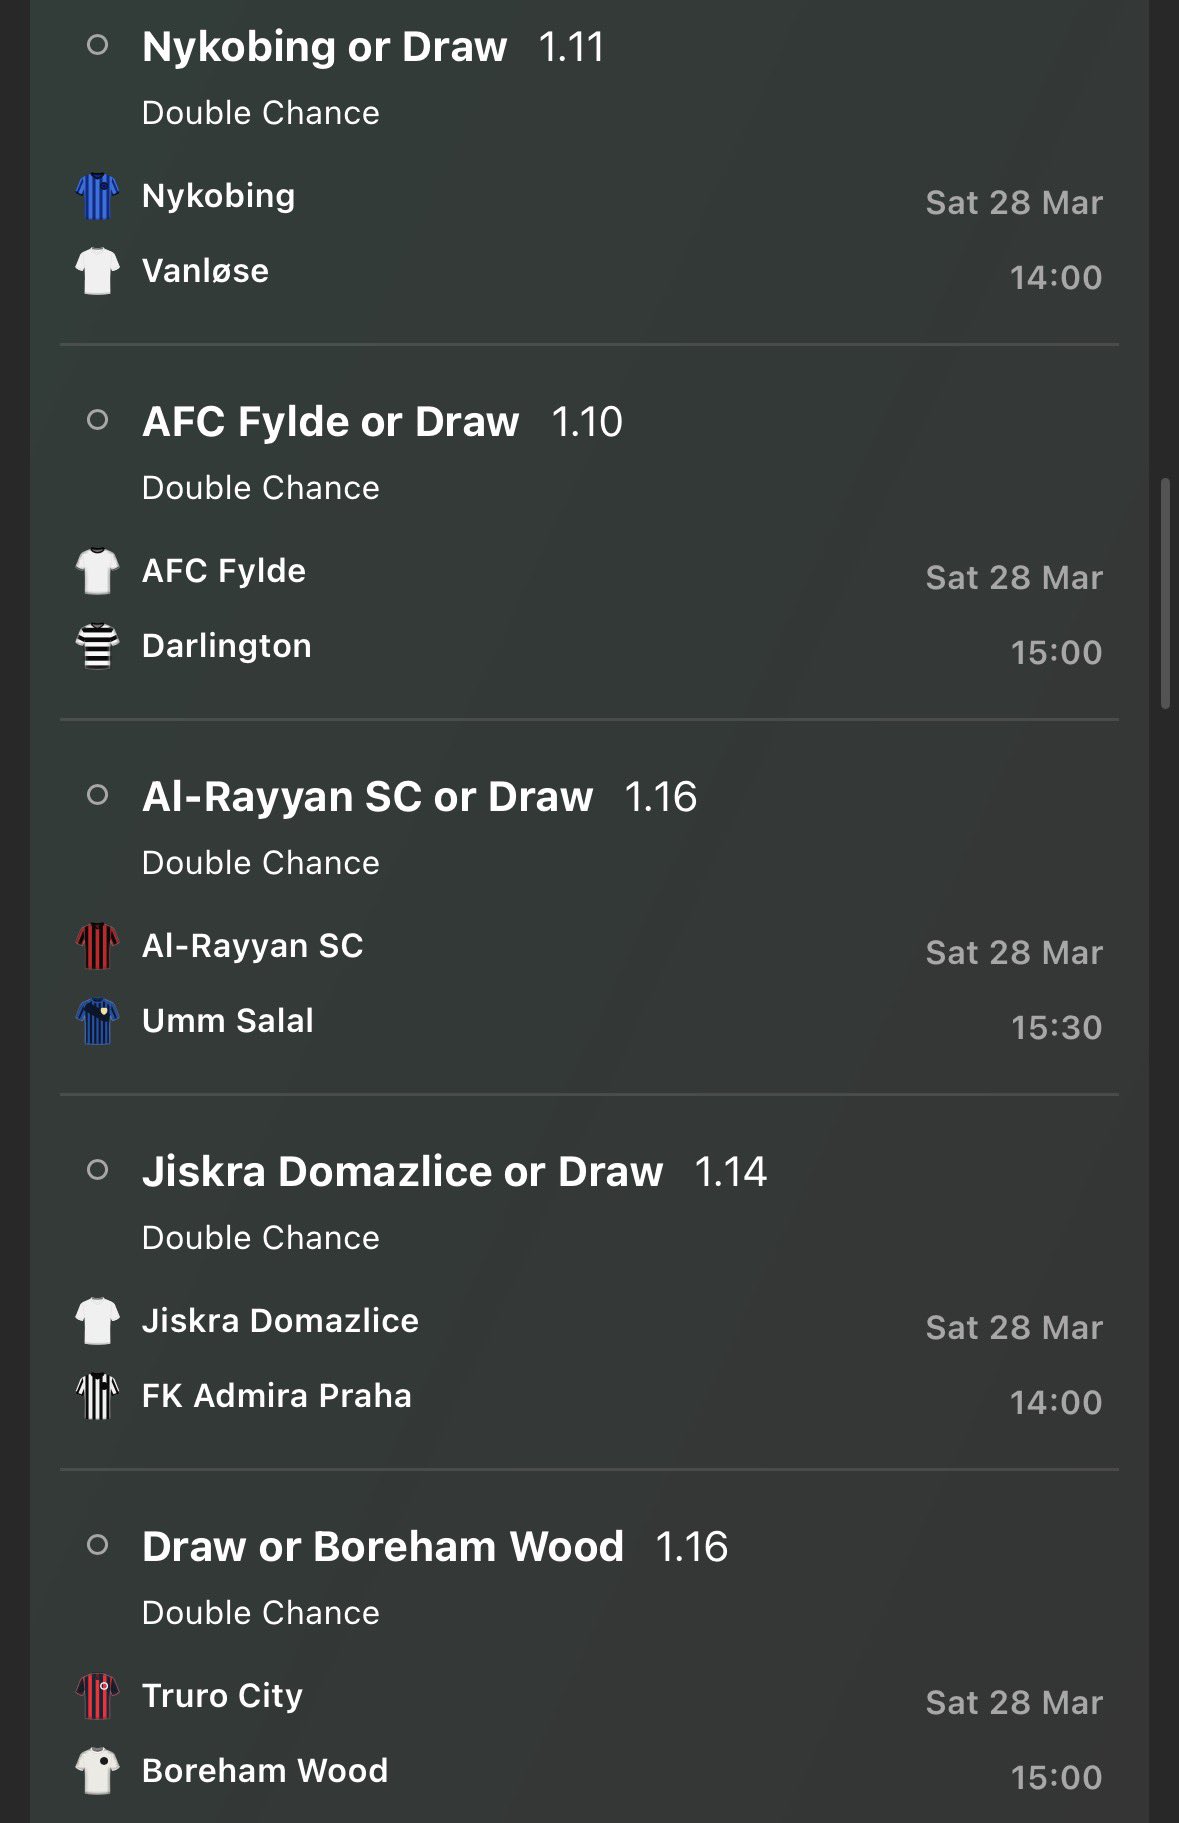1179x1823 pixels.
Task: Click the Al-Rayyan SC red striped jersey icon
Action: tap(98, 946)
